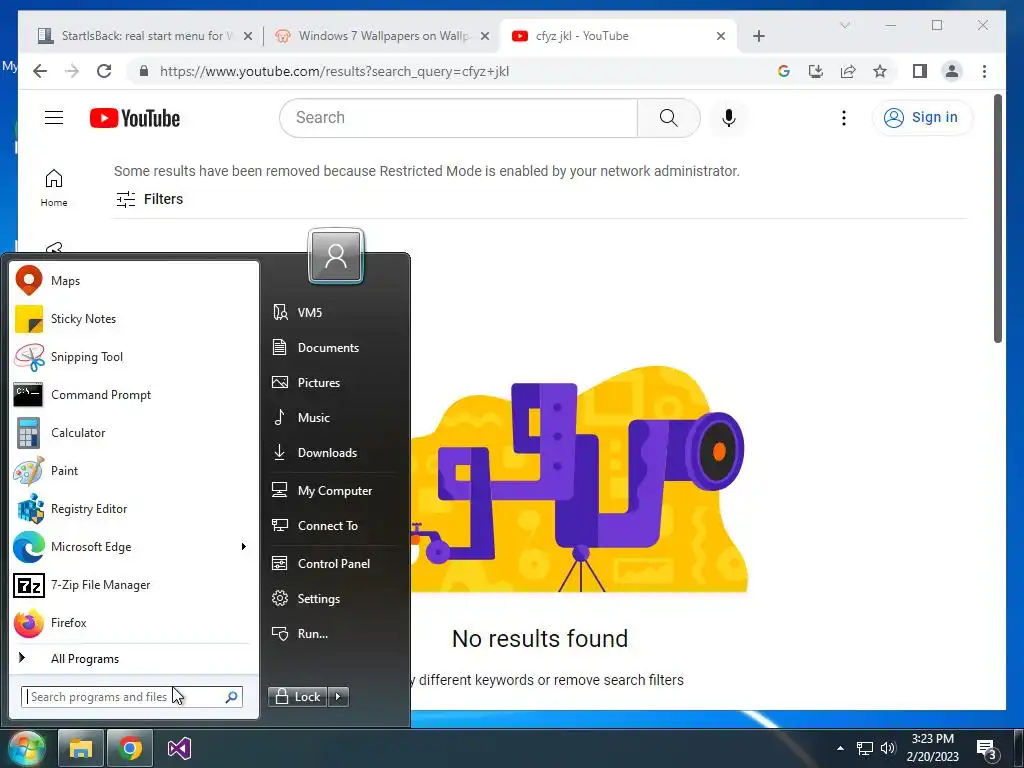
Task: Open 7-Zip File Manager
Action: [x=133, y=584]
